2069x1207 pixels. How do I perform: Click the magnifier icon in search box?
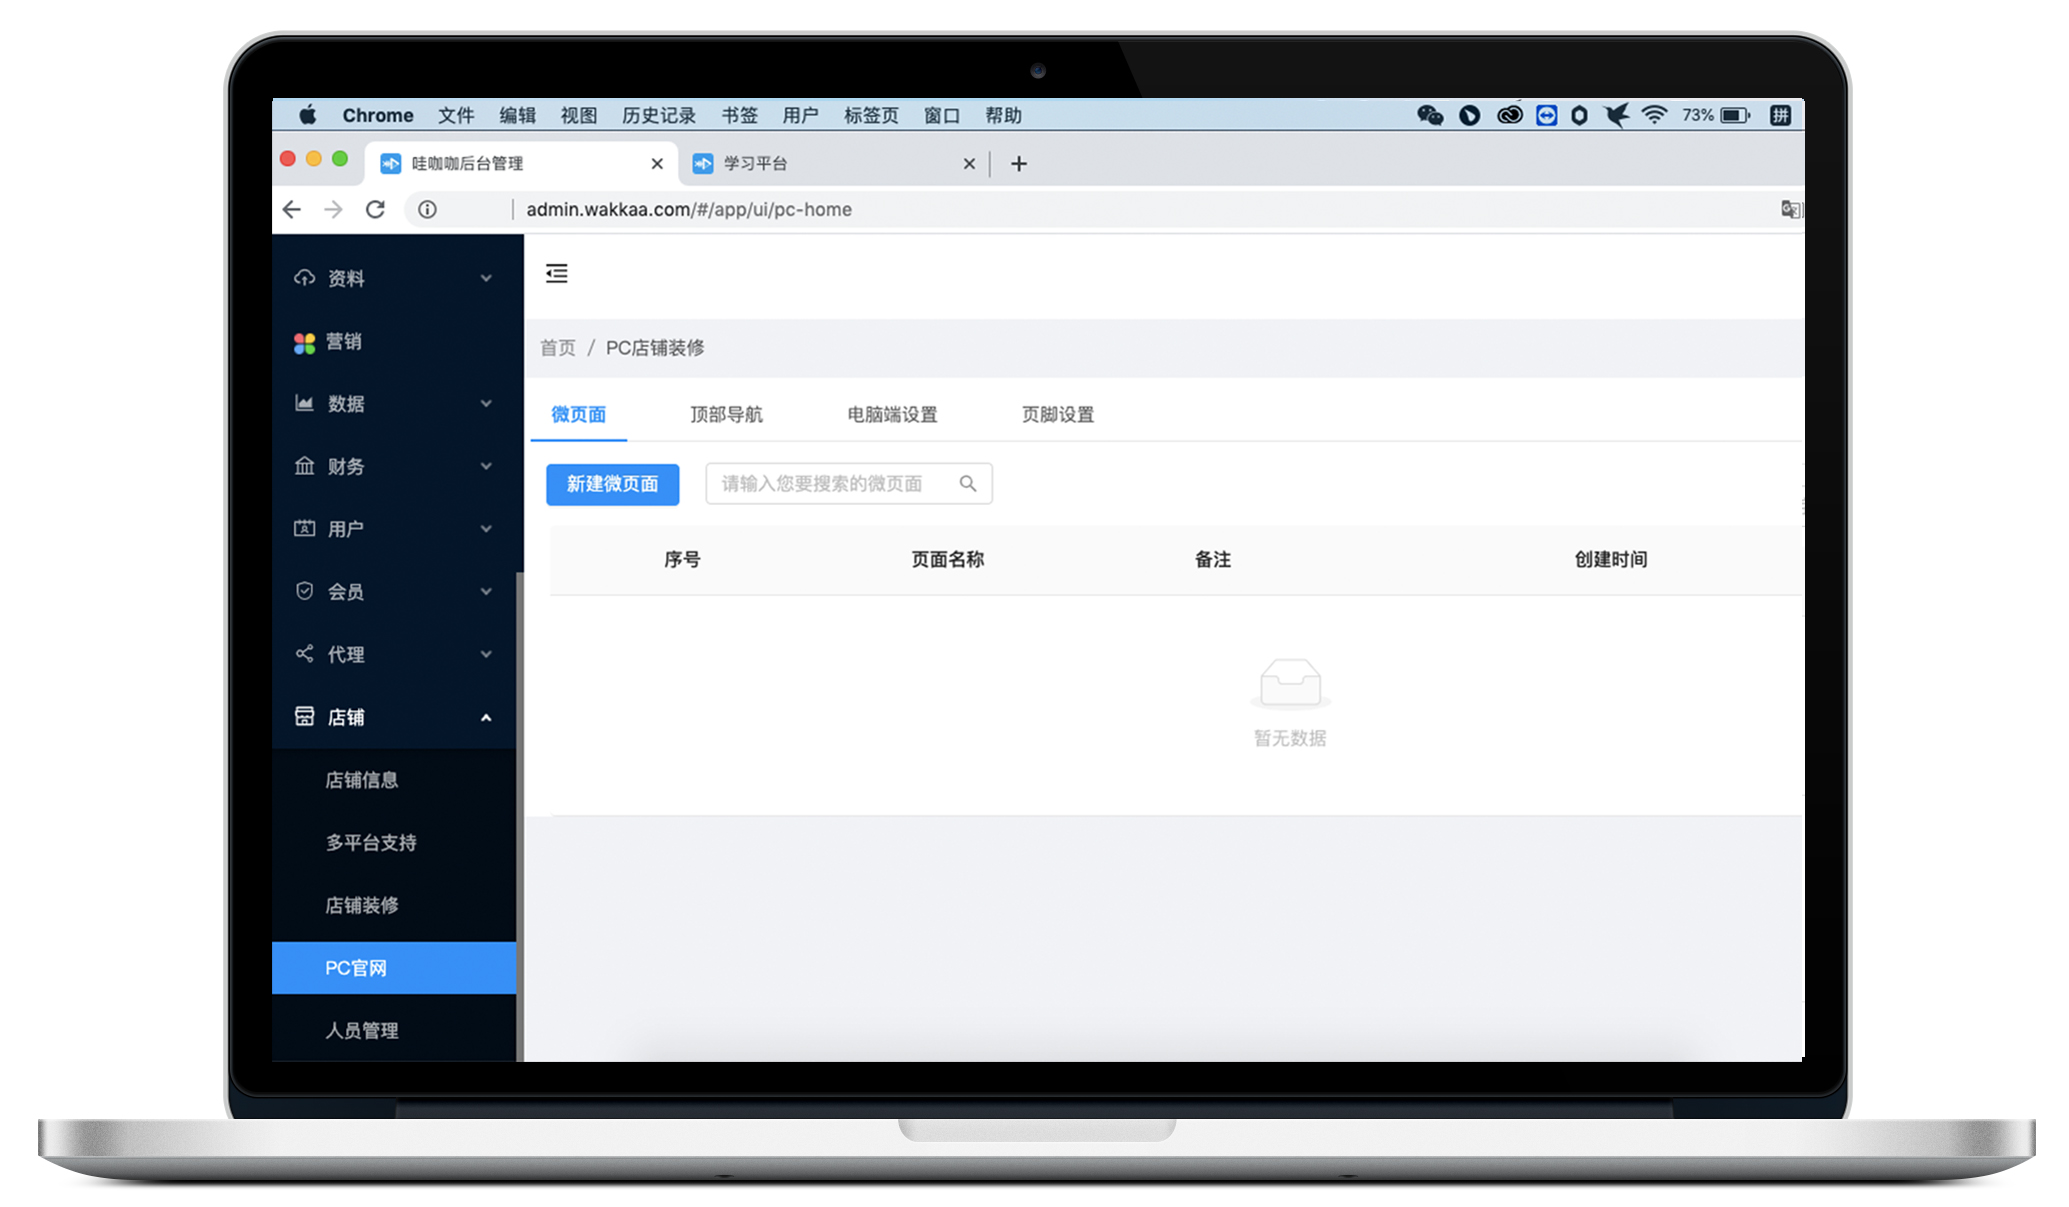(966, 483)
